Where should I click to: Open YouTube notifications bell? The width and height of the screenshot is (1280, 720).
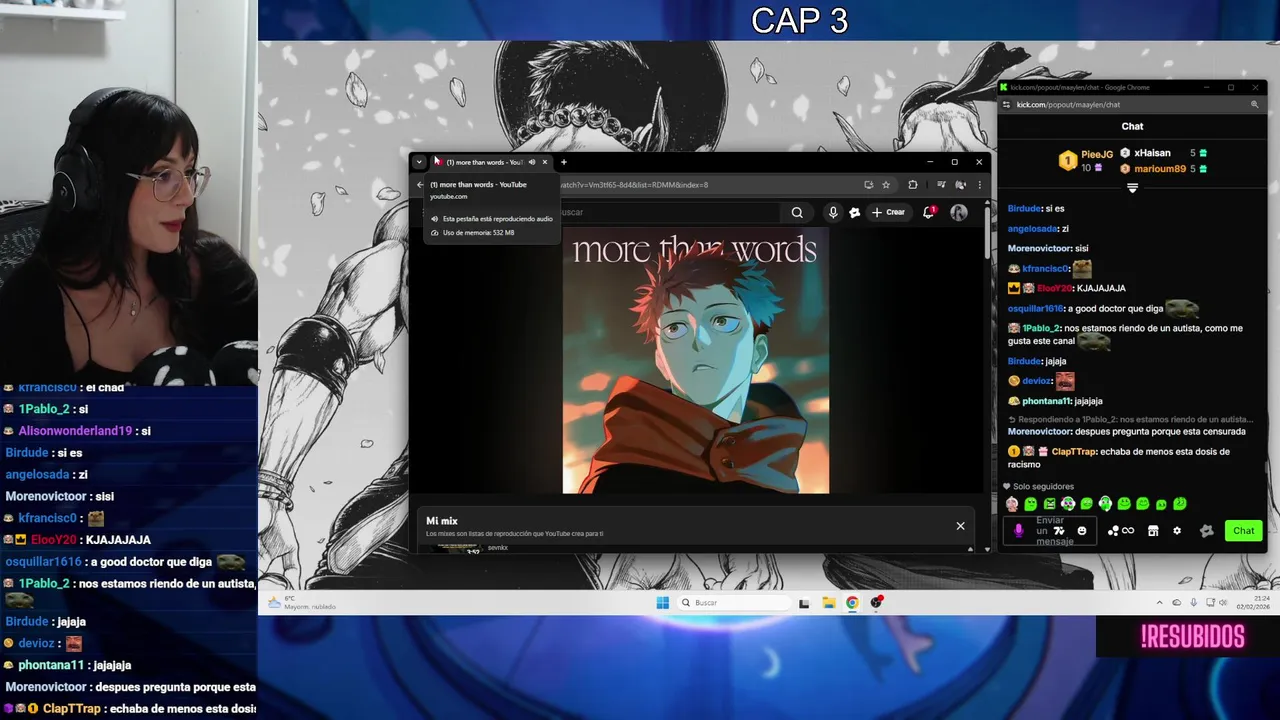pos(929,212)
